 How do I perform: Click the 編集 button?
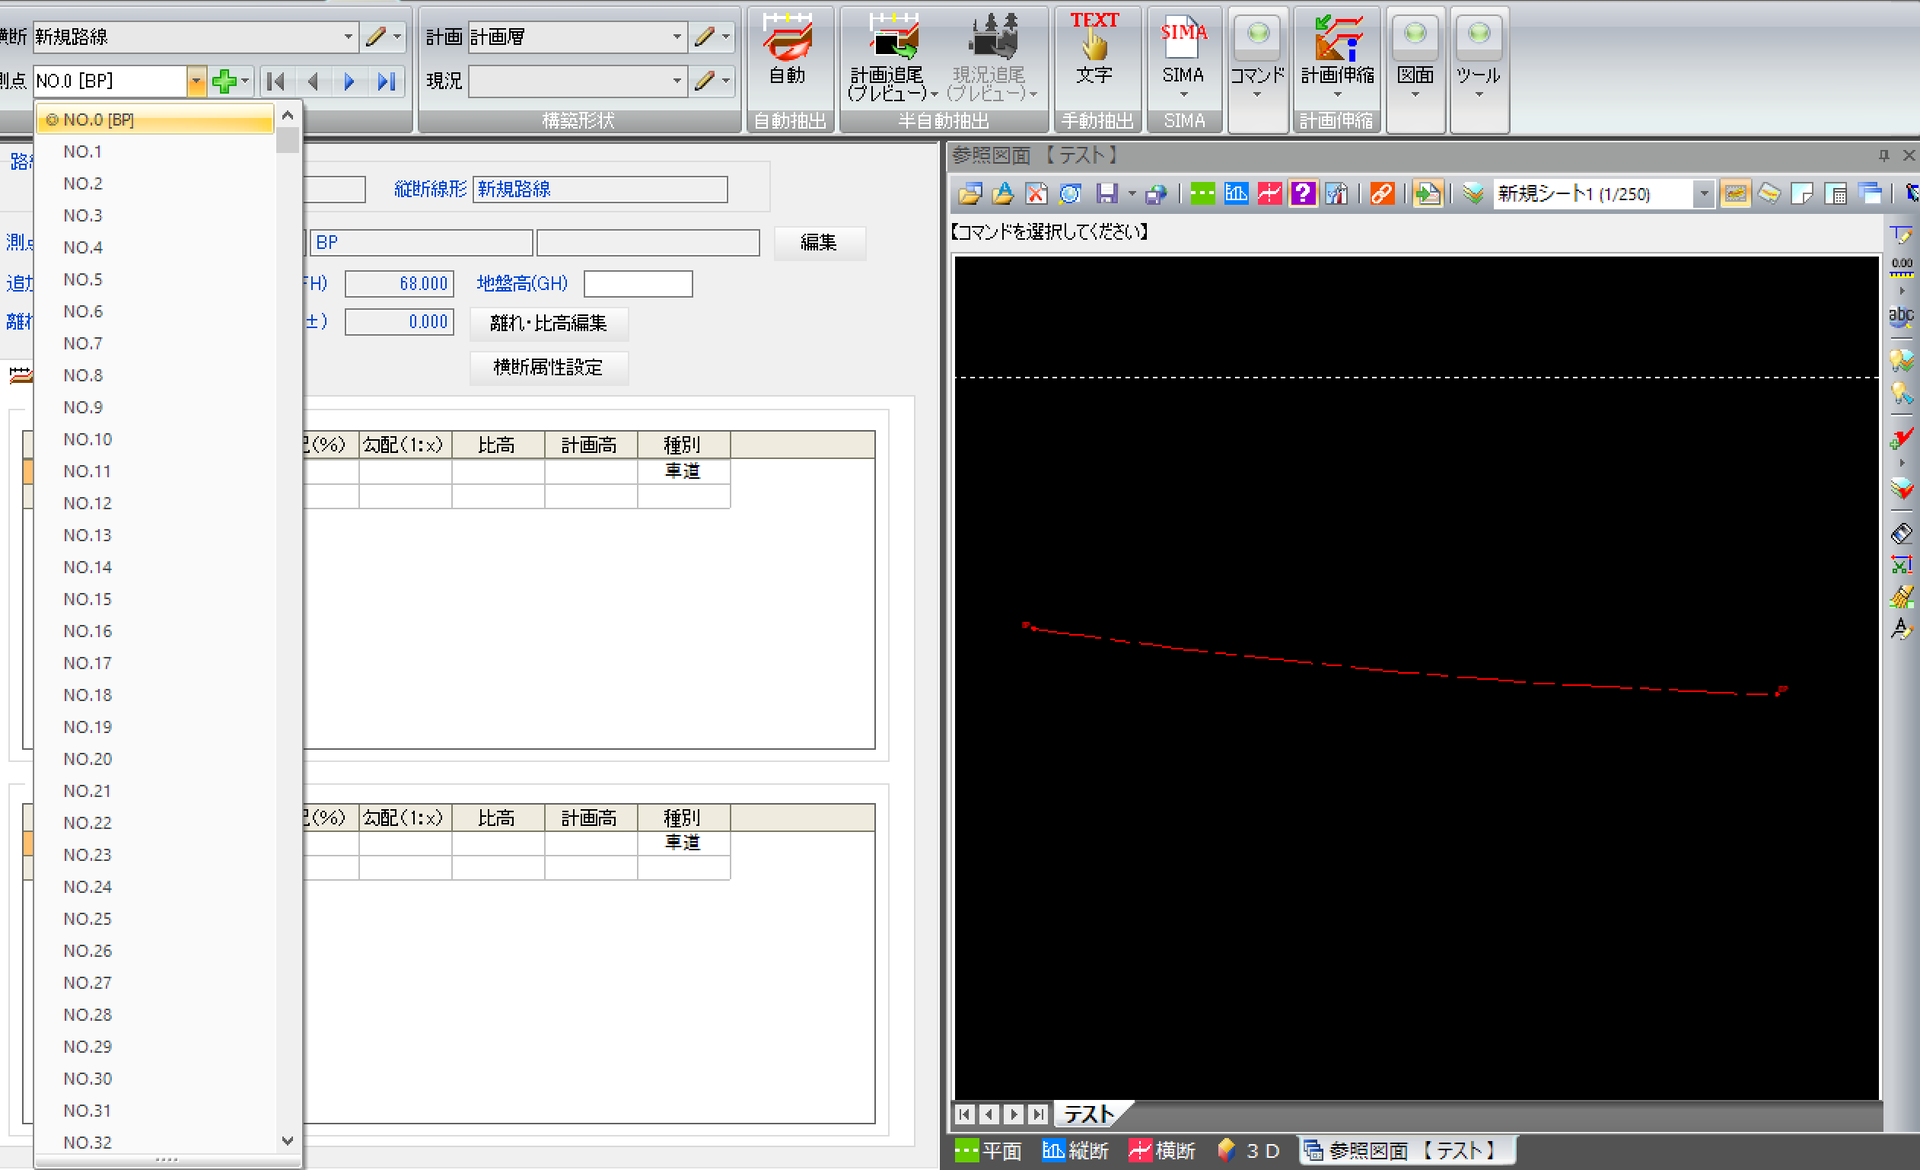(819, 242)
